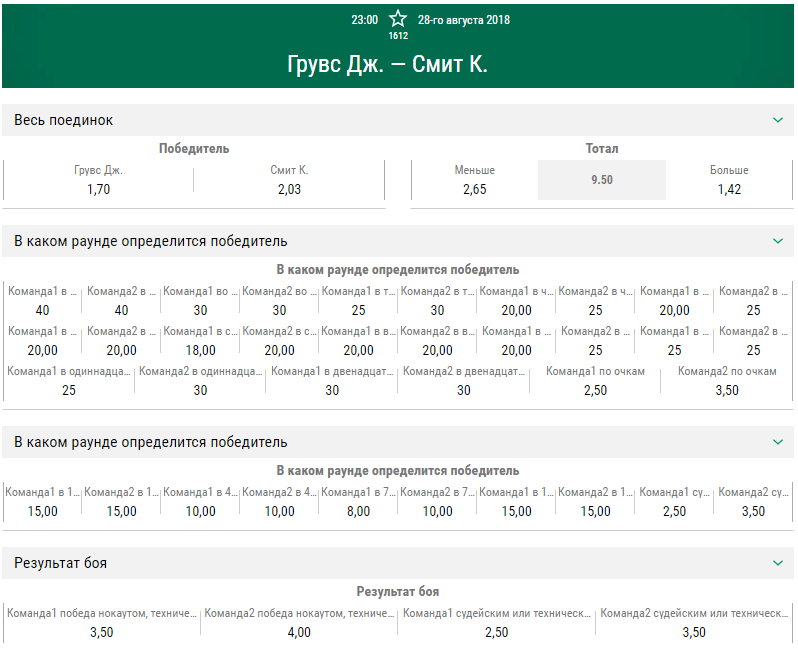Choose Команда2 в 4... odds 10,00
The width and height of the screenshot is (798, 651).
coord(279,502)
